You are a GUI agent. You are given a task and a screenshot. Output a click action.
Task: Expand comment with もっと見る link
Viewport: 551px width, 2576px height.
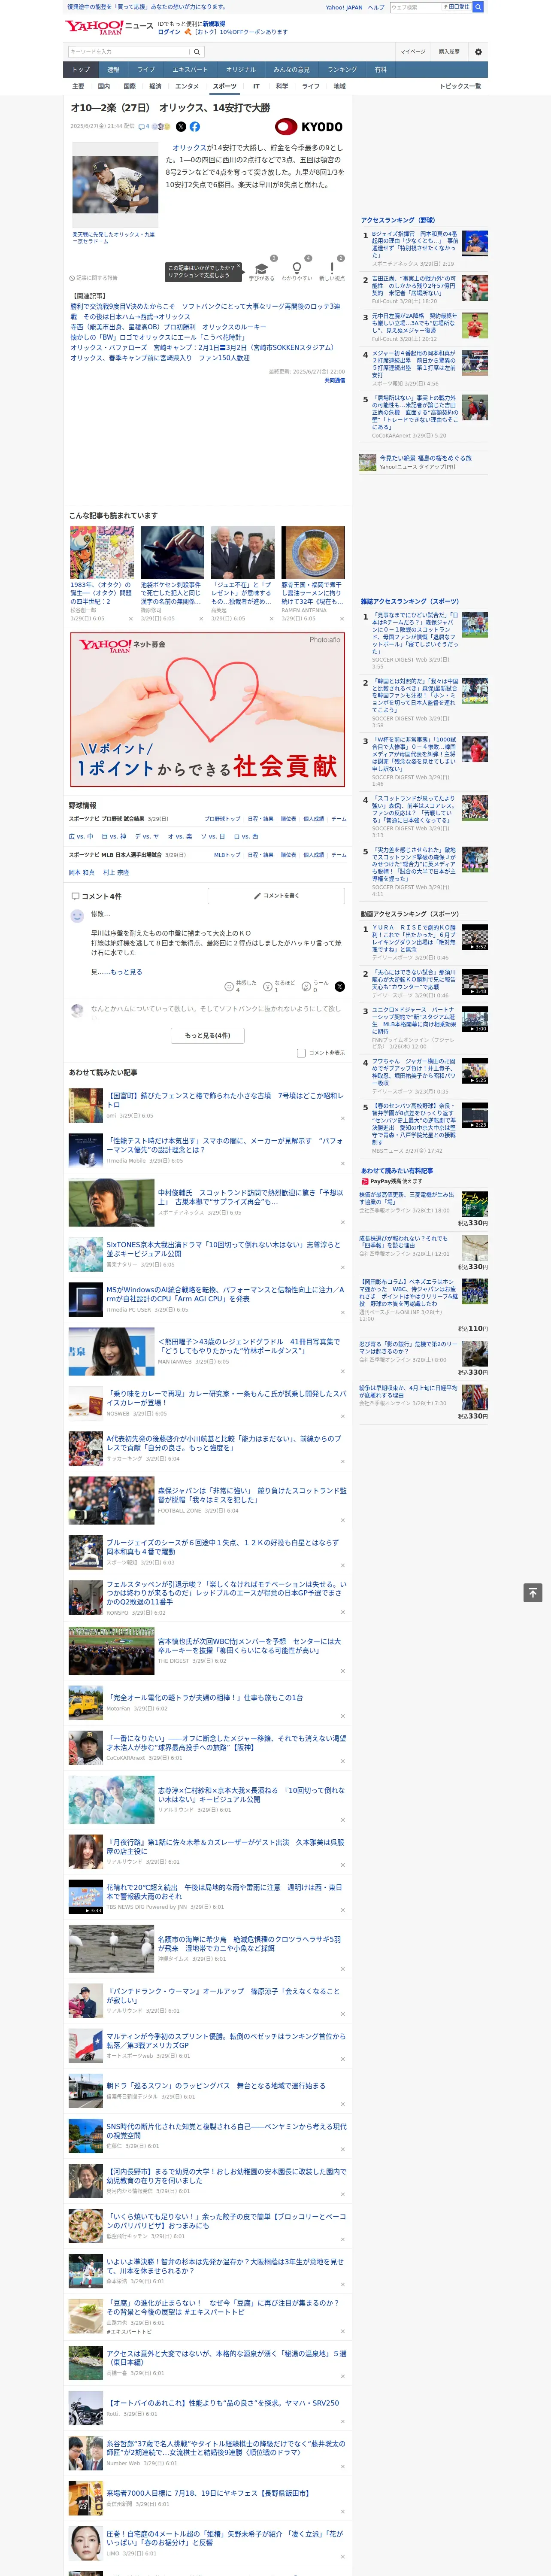(126, 972)
